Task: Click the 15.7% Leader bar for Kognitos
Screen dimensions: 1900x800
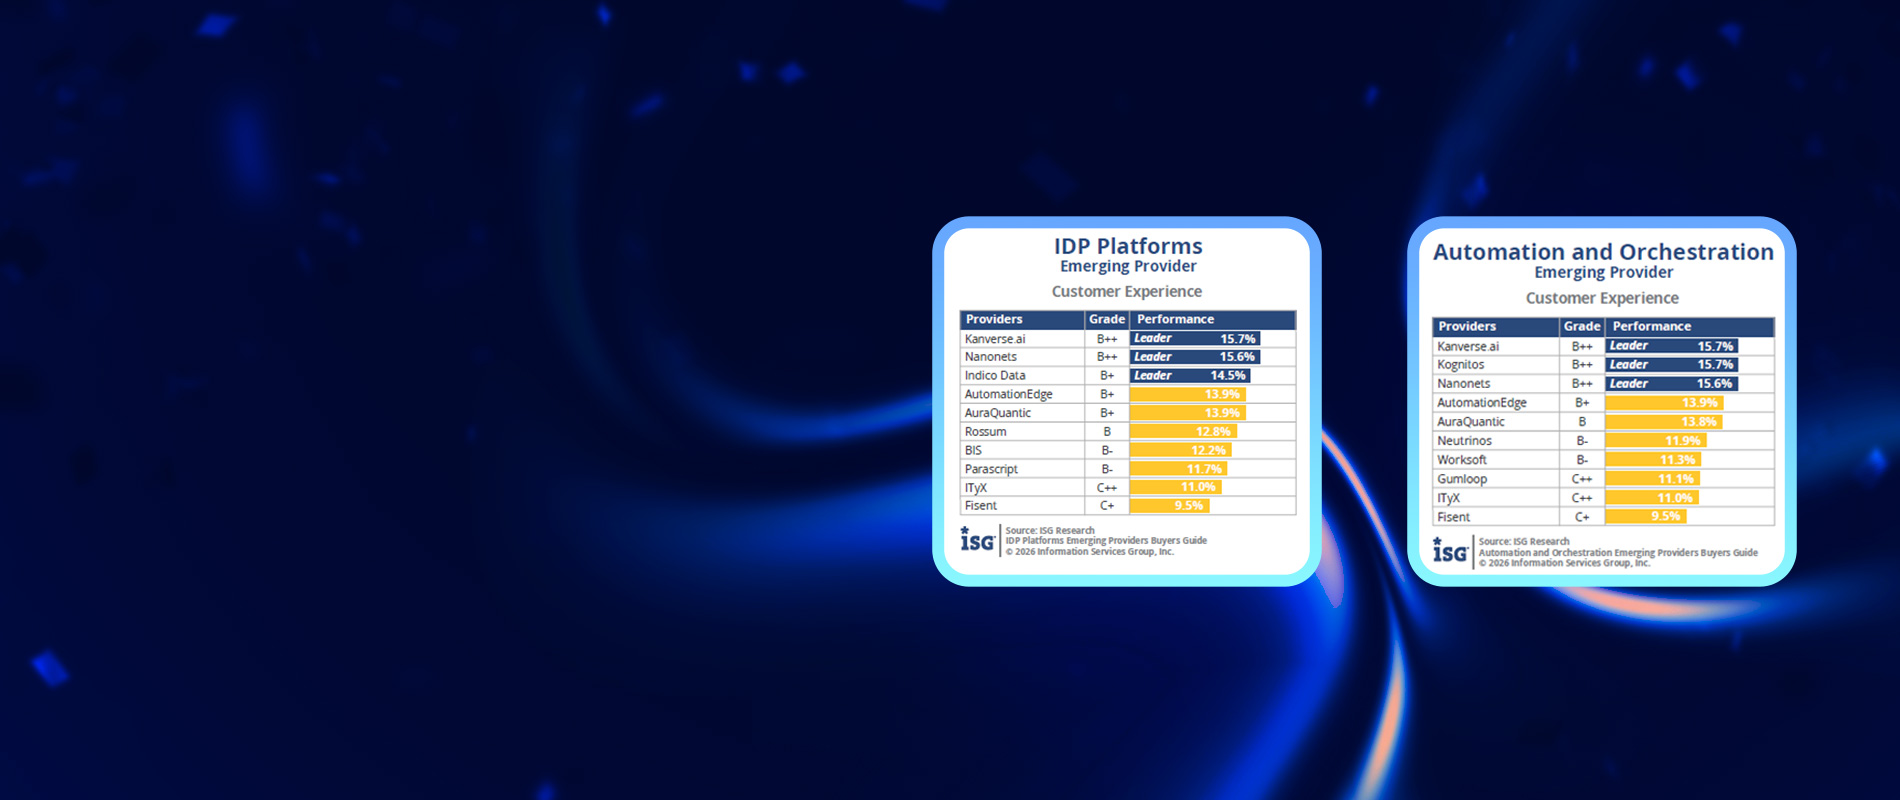Action: [1672, 365]
